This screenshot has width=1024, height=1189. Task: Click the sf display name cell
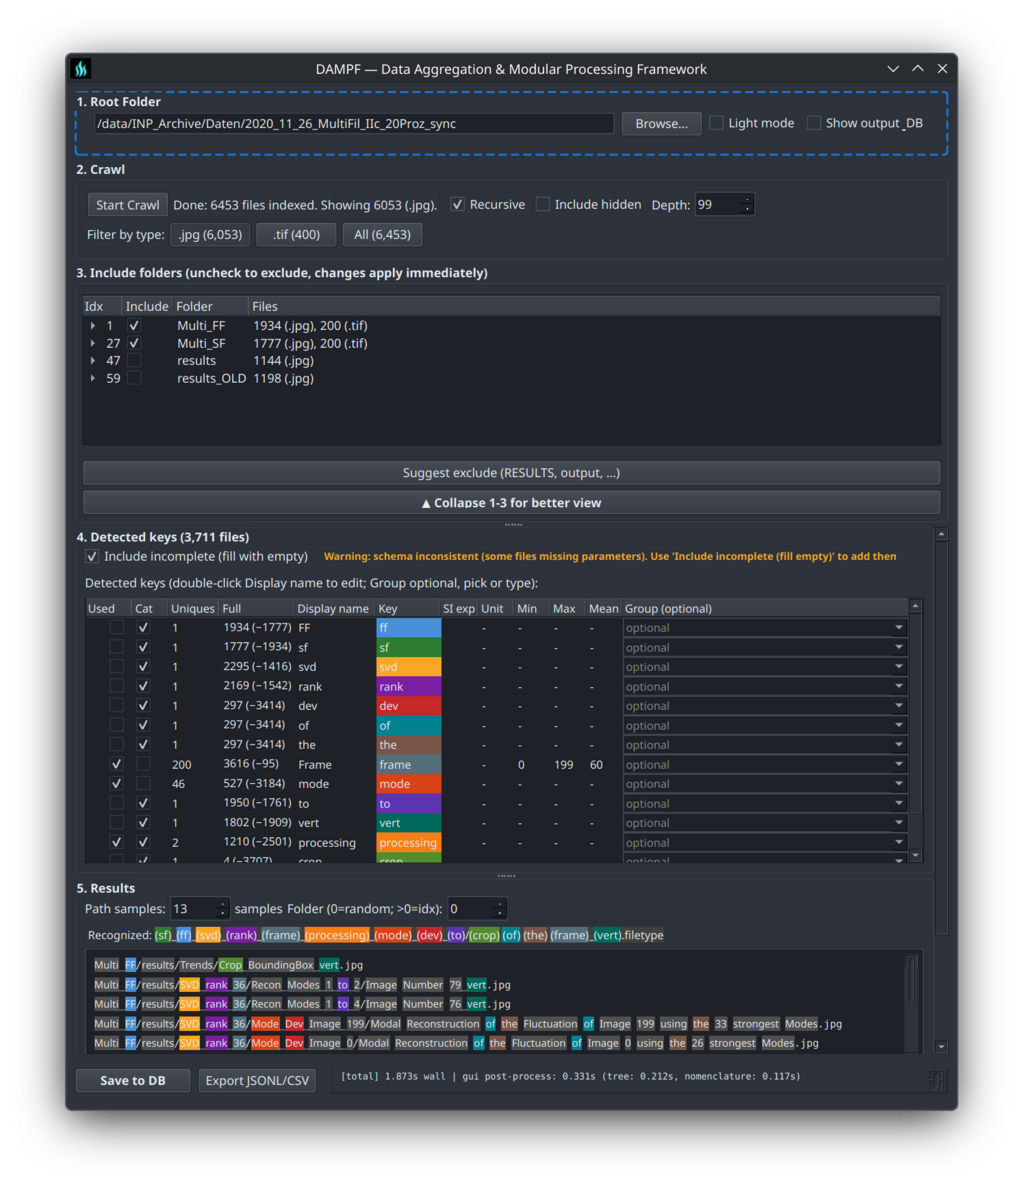(x=334, y=648)
